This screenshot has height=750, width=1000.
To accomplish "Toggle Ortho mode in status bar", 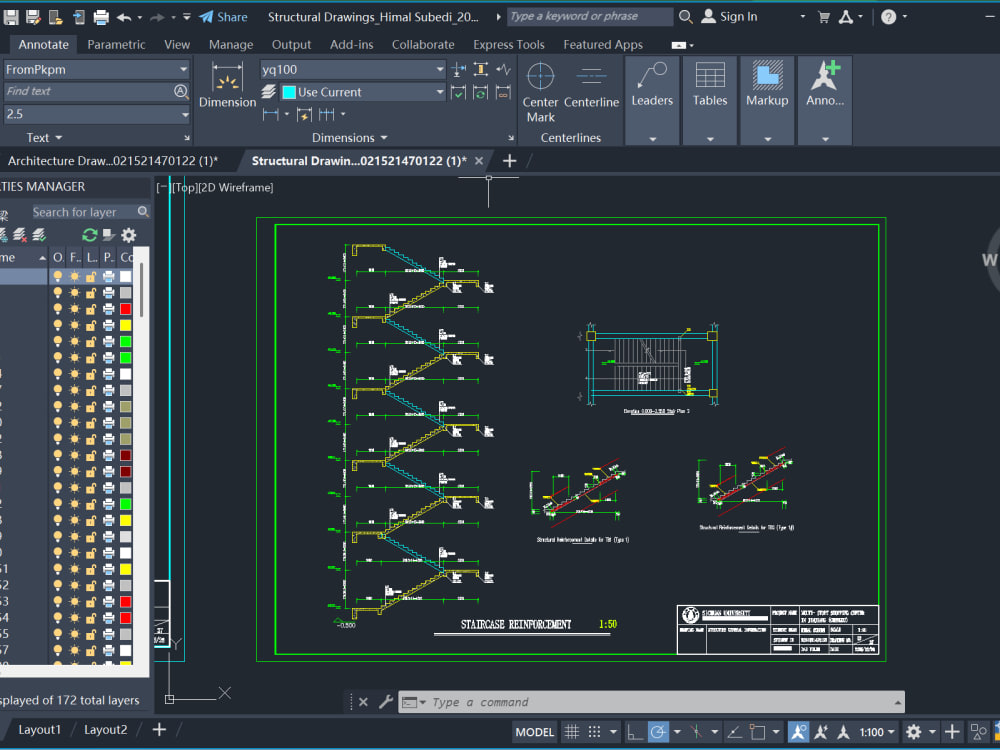I will [635, 732].
